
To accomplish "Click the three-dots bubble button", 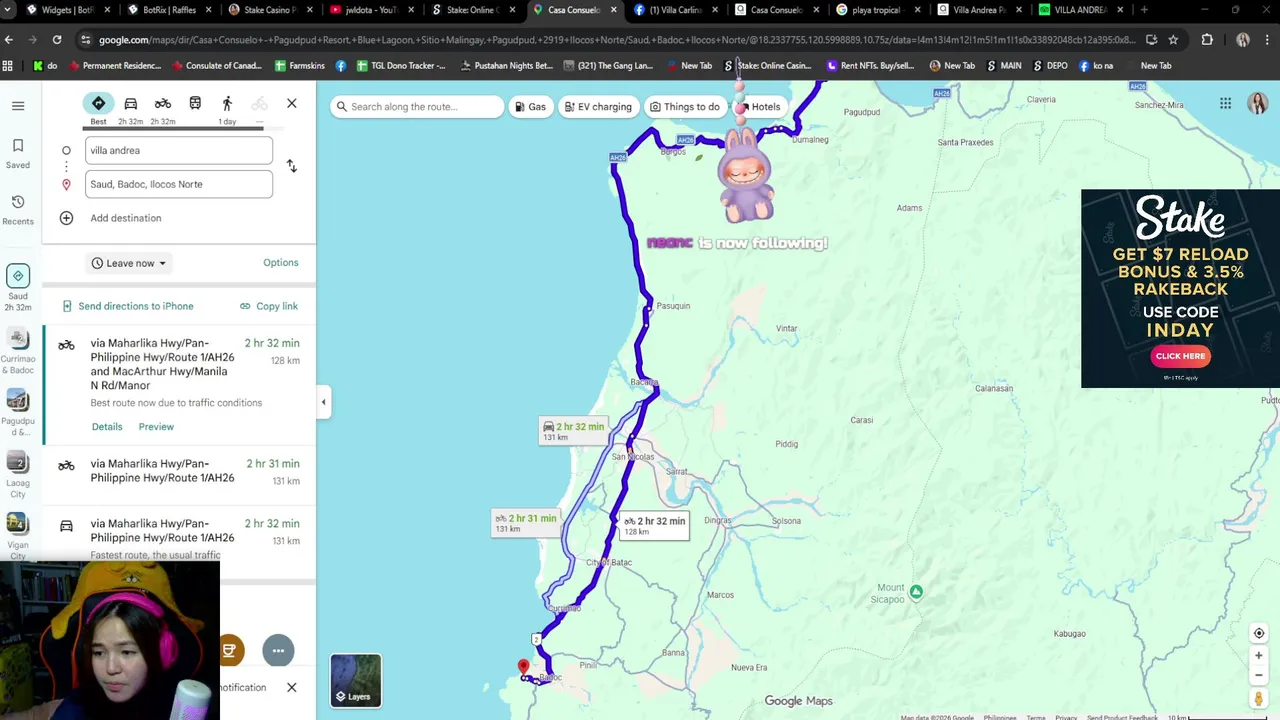I will click(x=278, y=651).
